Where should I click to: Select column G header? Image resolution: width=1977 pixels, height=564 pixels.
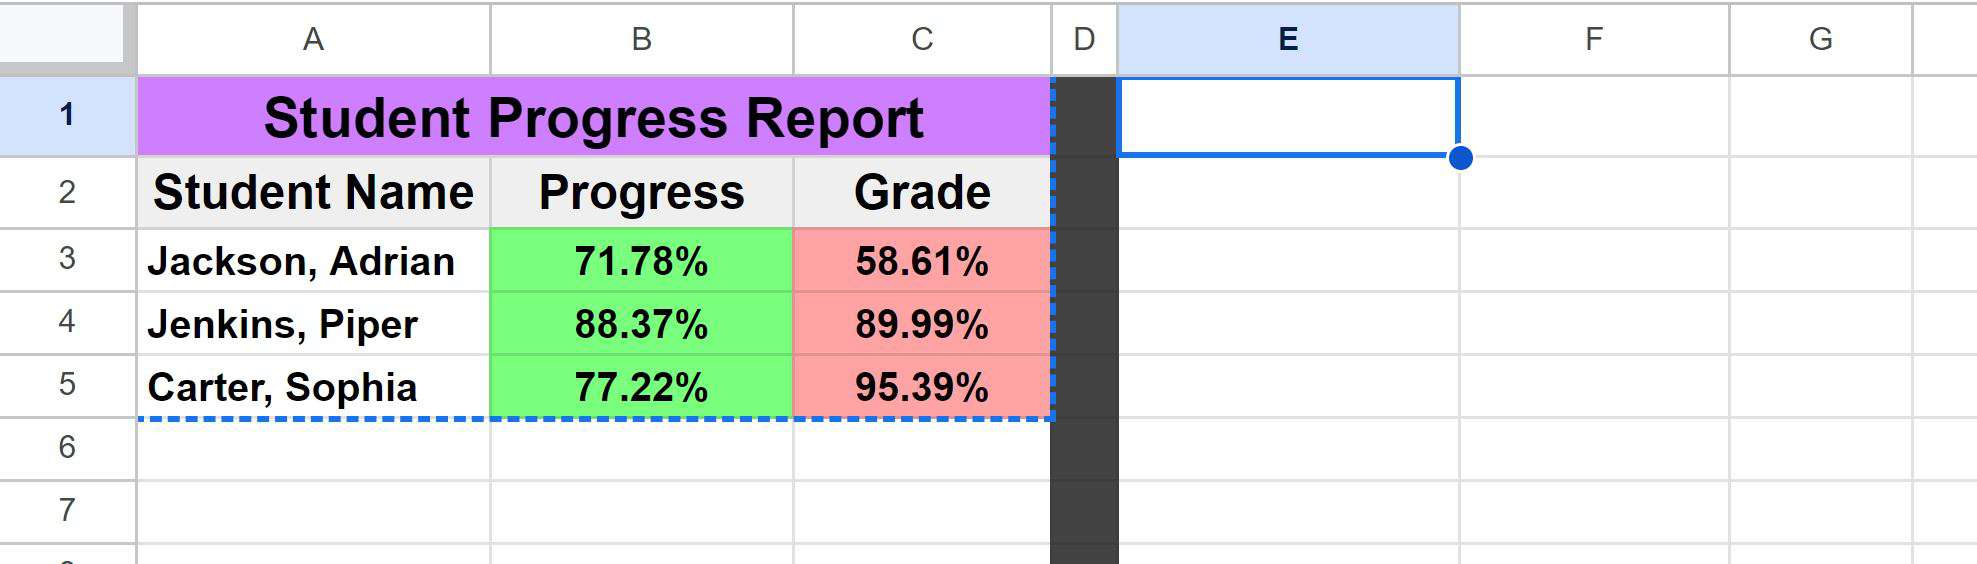(1820, 39)
